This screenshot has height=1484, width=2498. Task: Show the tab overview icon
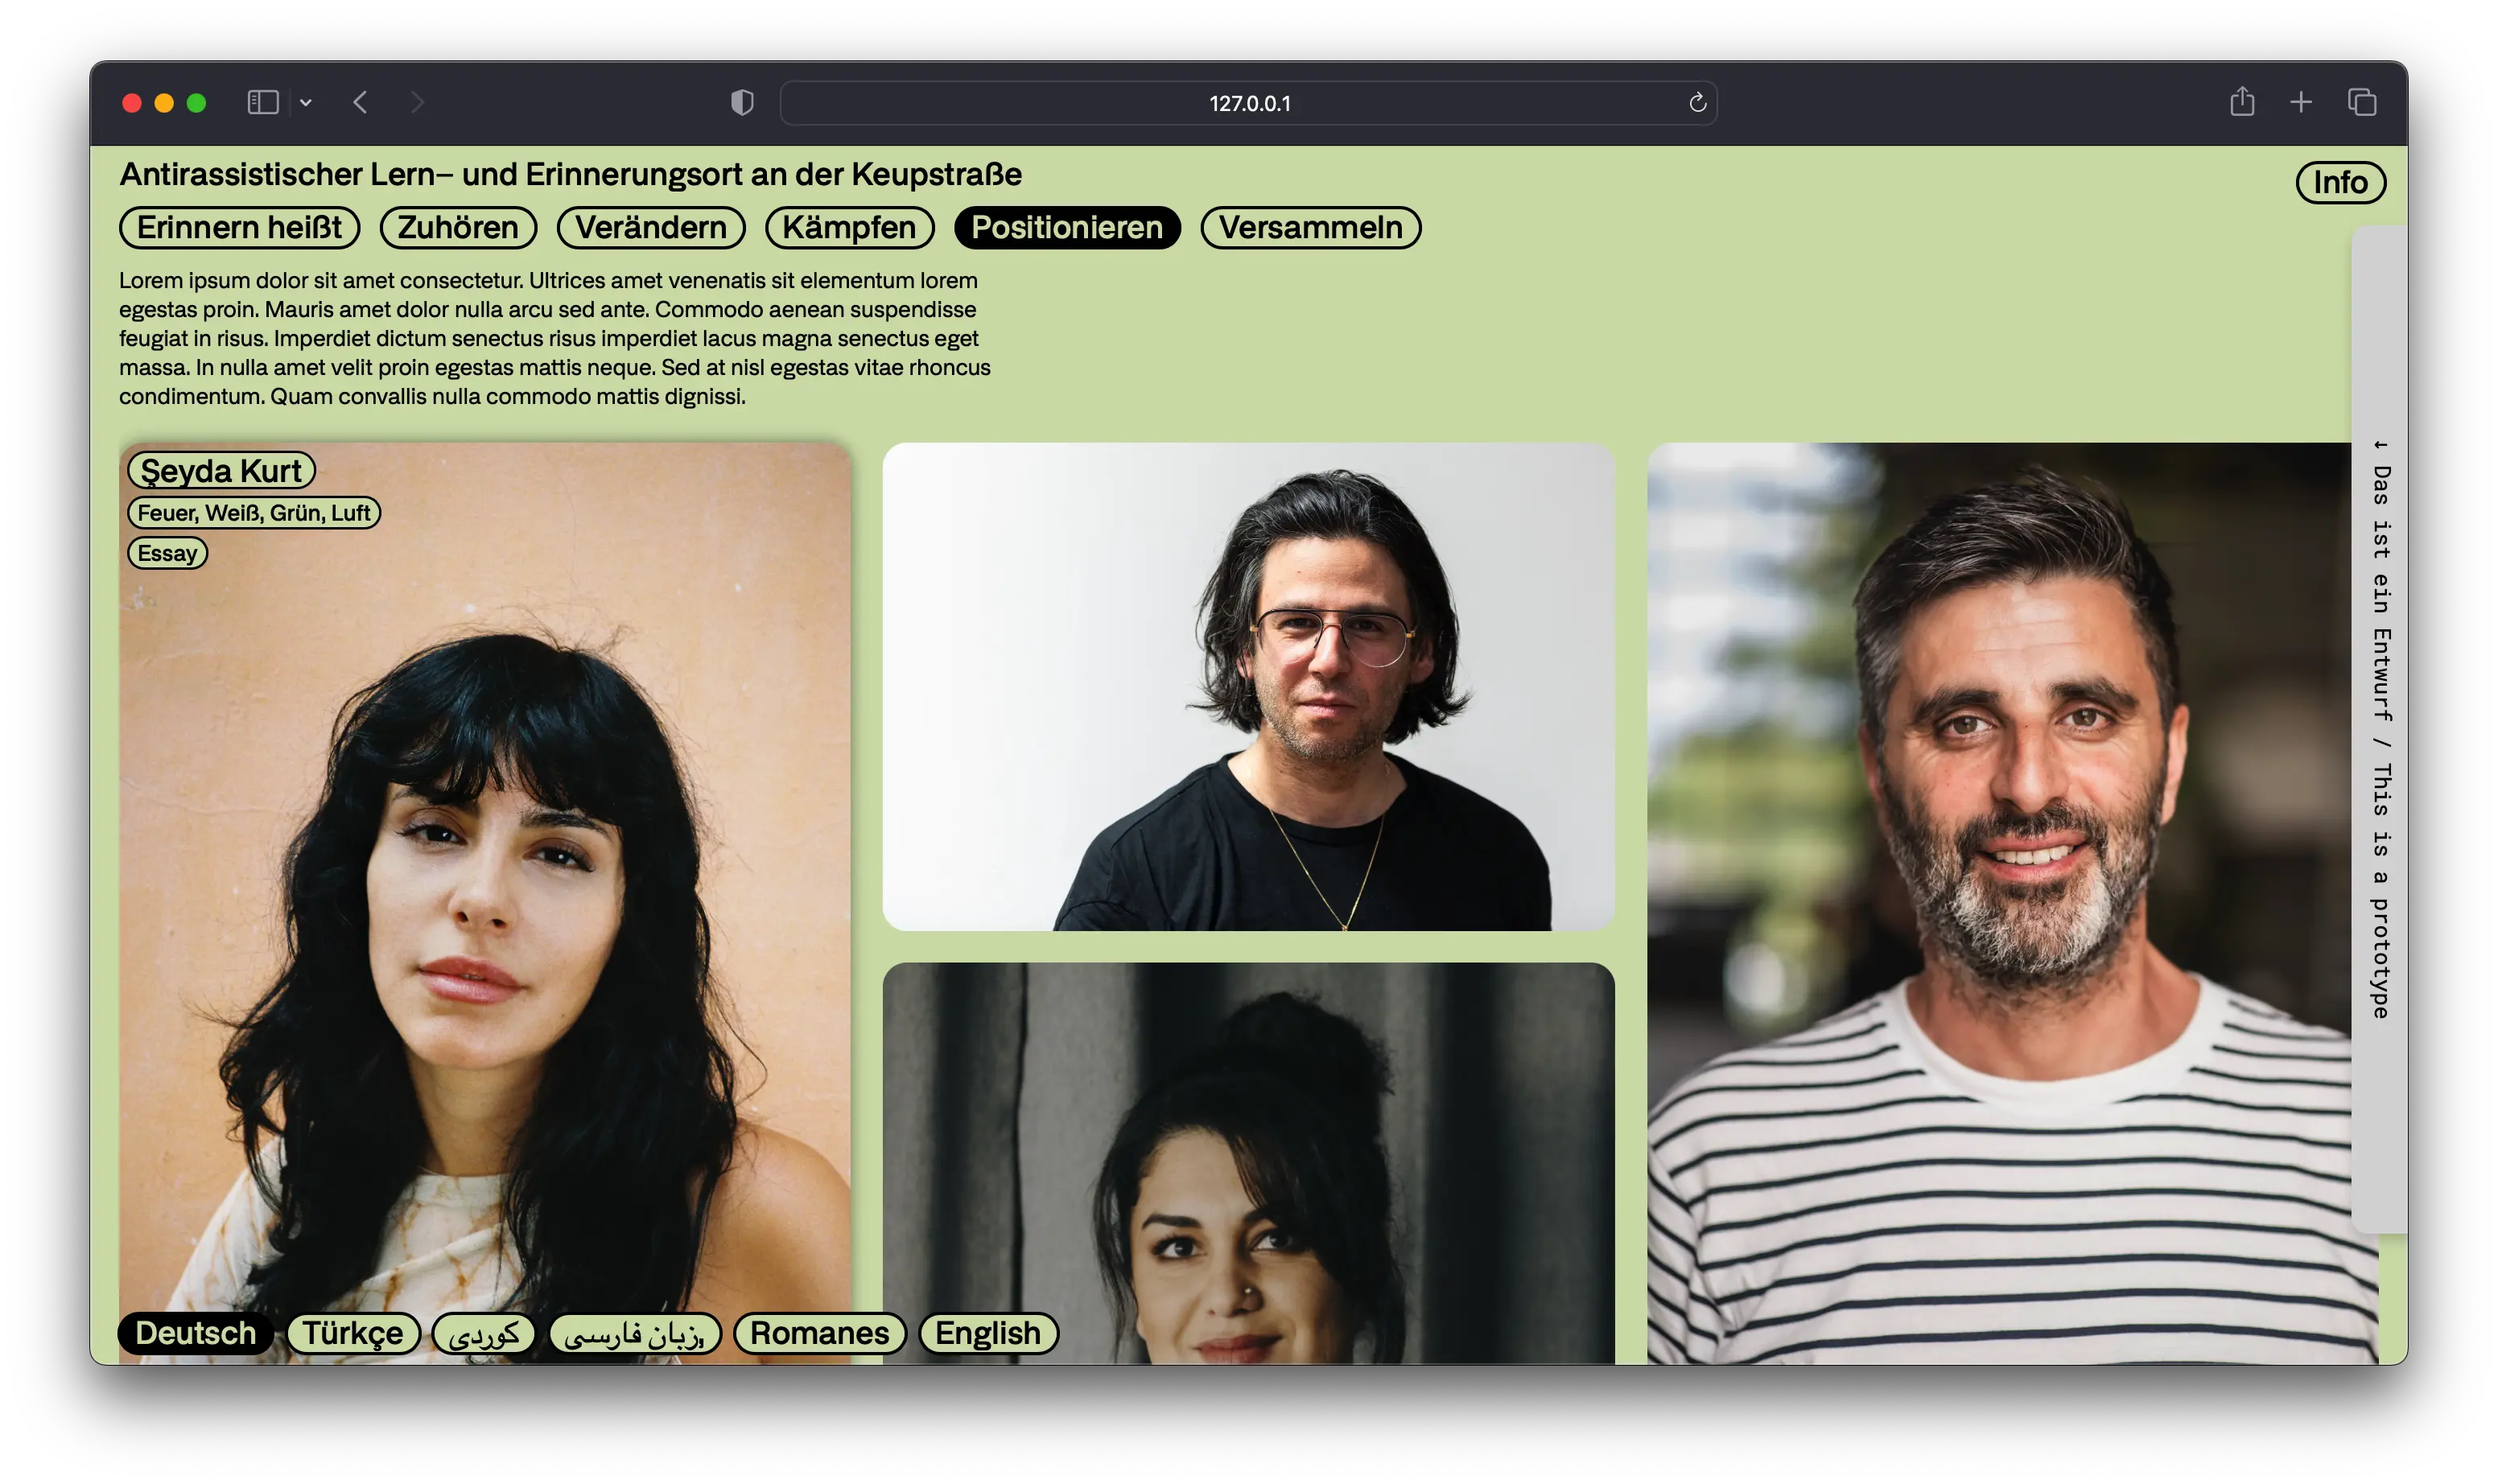pyautogui.click(x=2362, y=102)
